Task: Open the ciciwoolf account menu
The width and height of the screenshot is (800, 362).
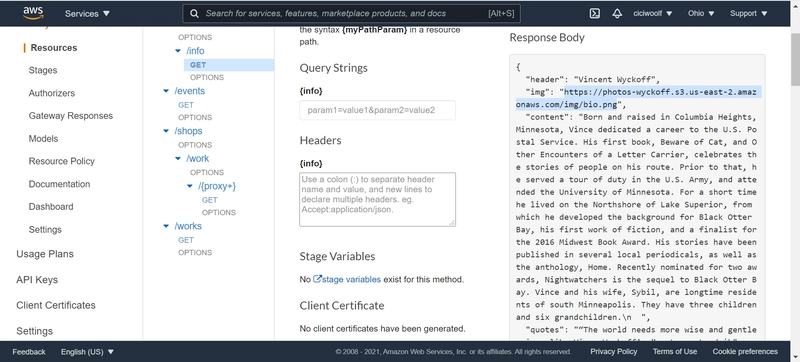Action: point(653,14)
